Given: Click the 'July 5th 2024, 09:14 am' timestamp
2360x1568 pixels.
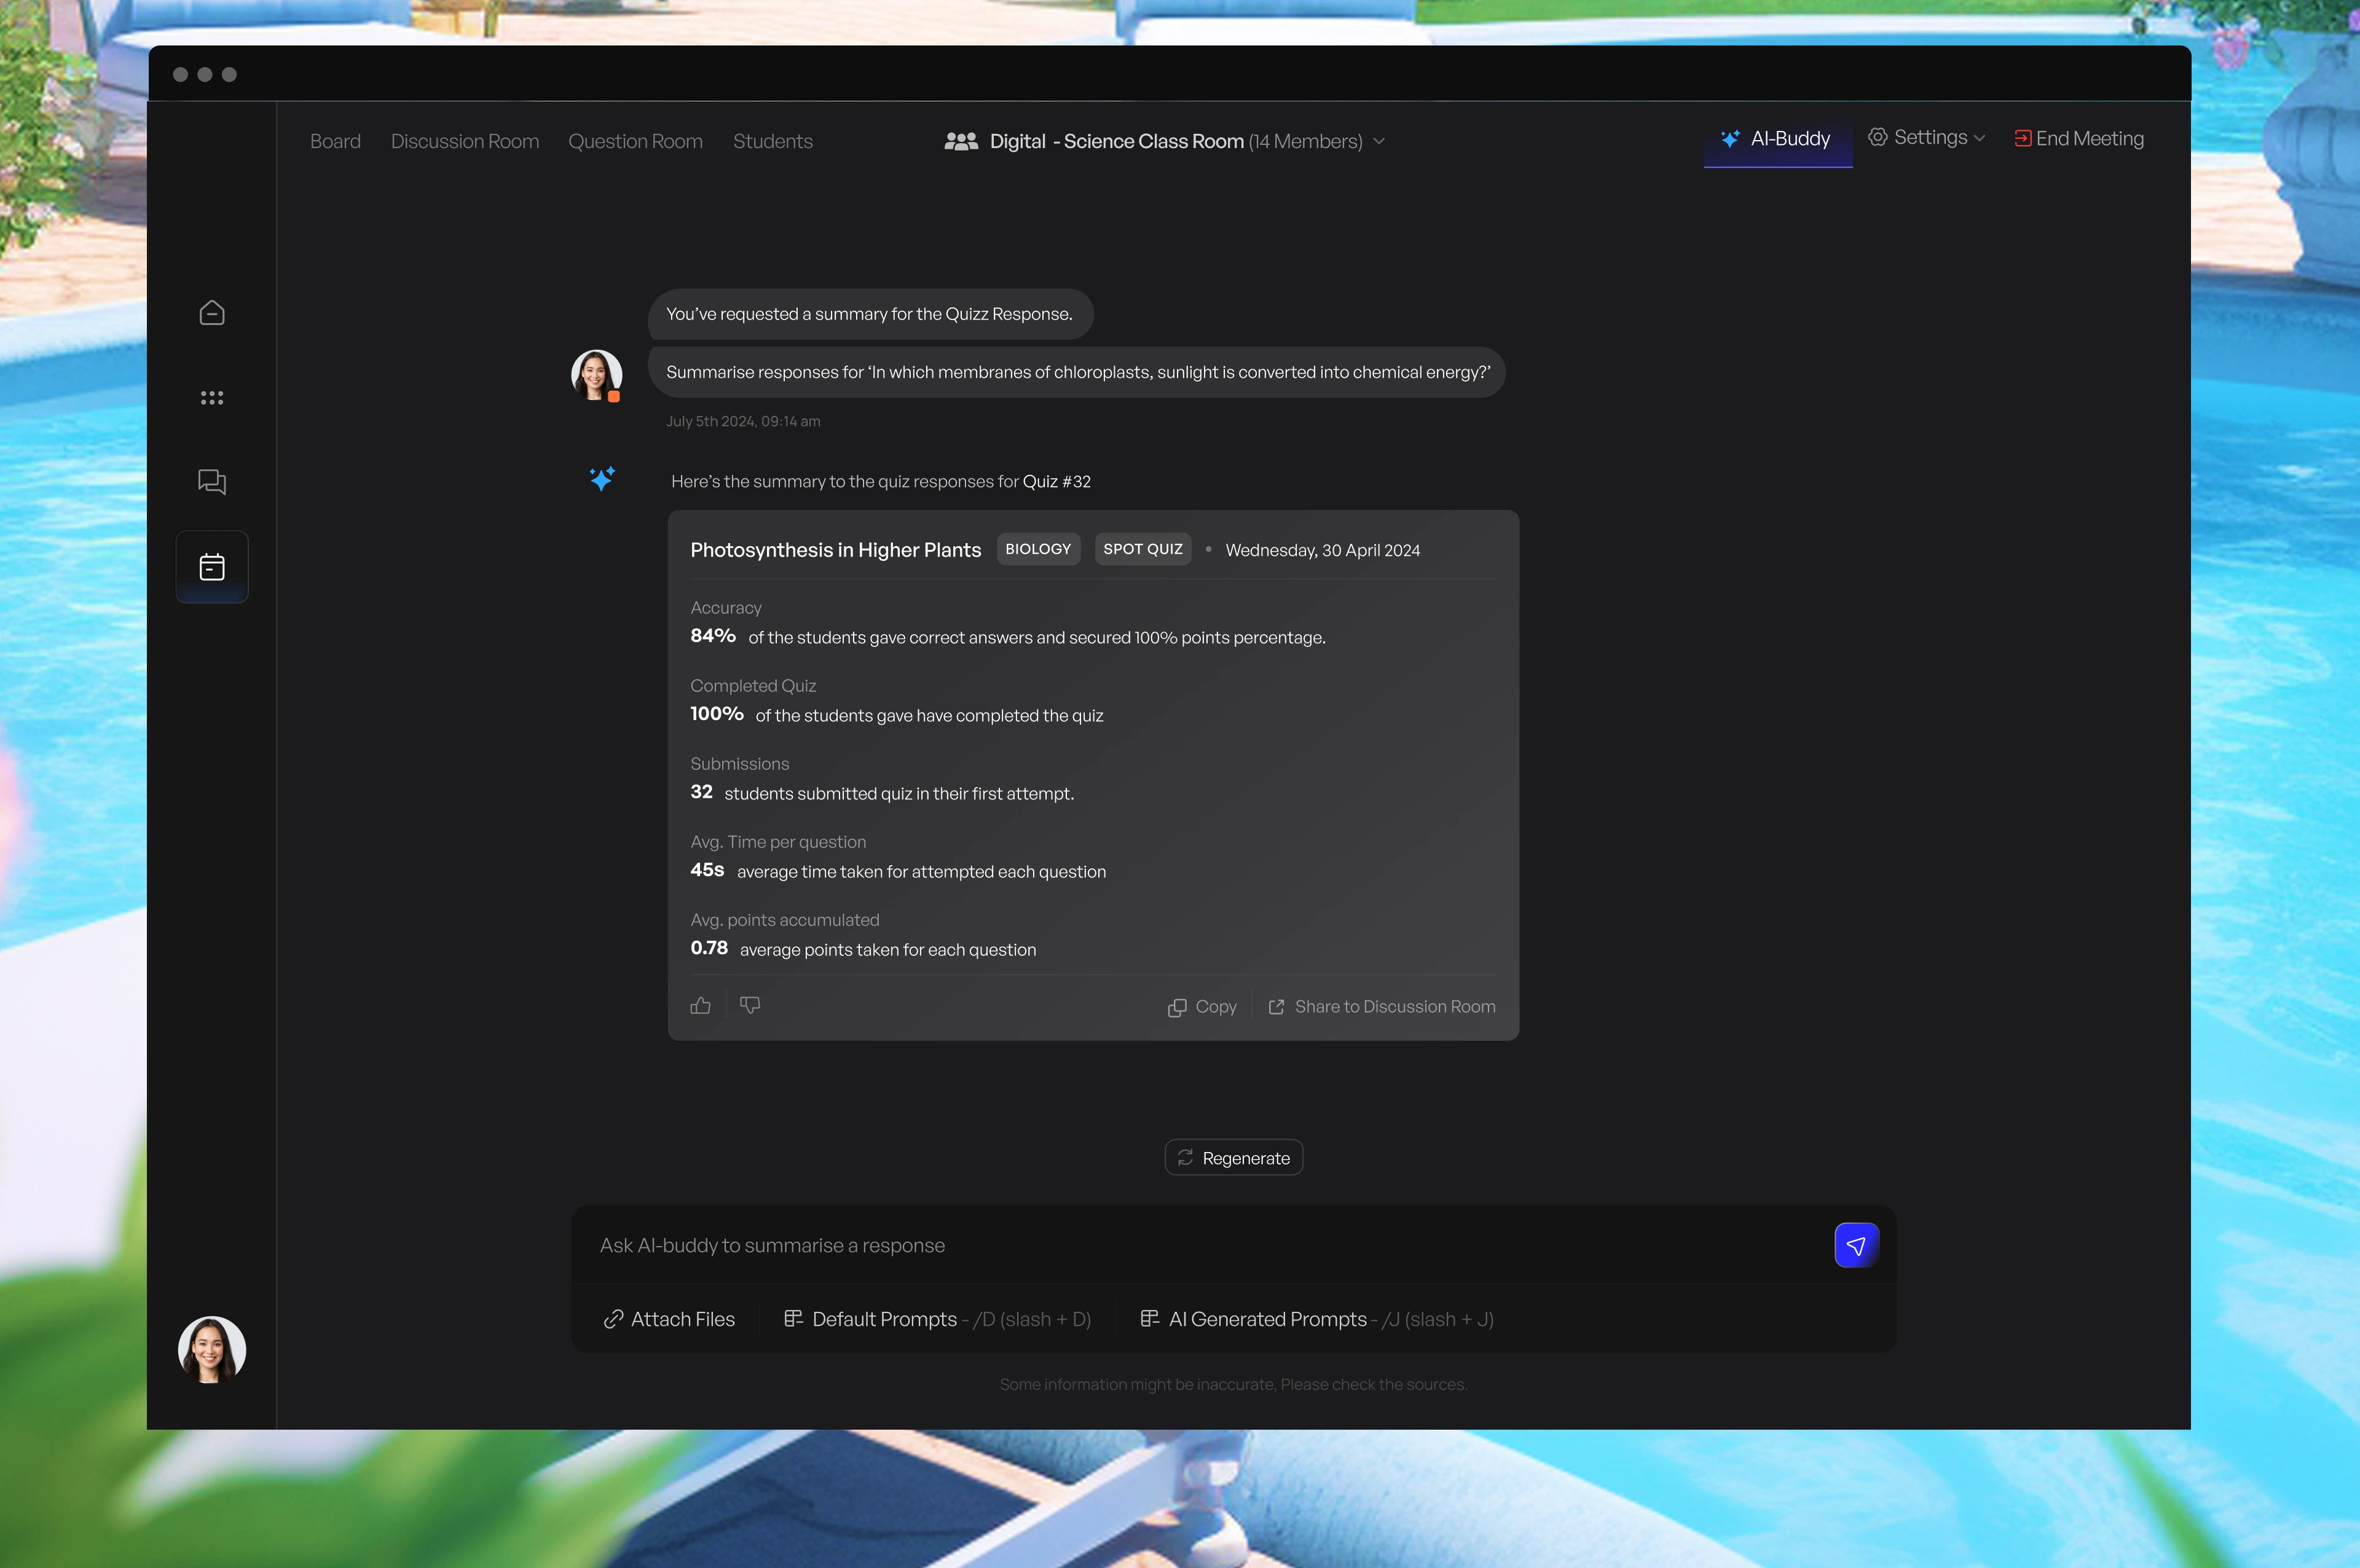Looking at the screenshot, I should [x=743, y=422].
